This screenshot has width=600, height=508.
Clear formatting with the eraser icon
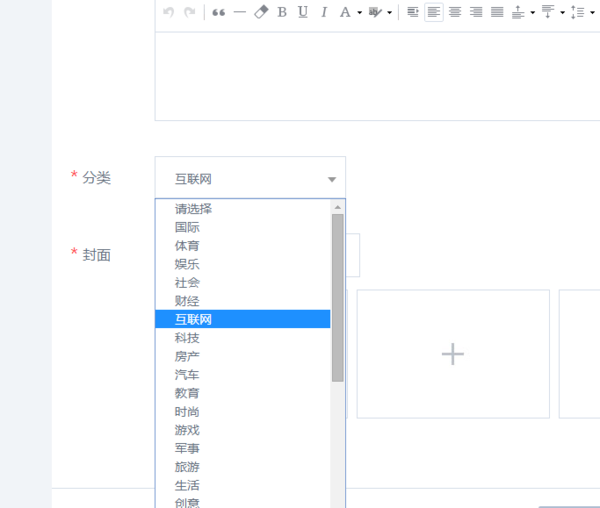point(261,12)
